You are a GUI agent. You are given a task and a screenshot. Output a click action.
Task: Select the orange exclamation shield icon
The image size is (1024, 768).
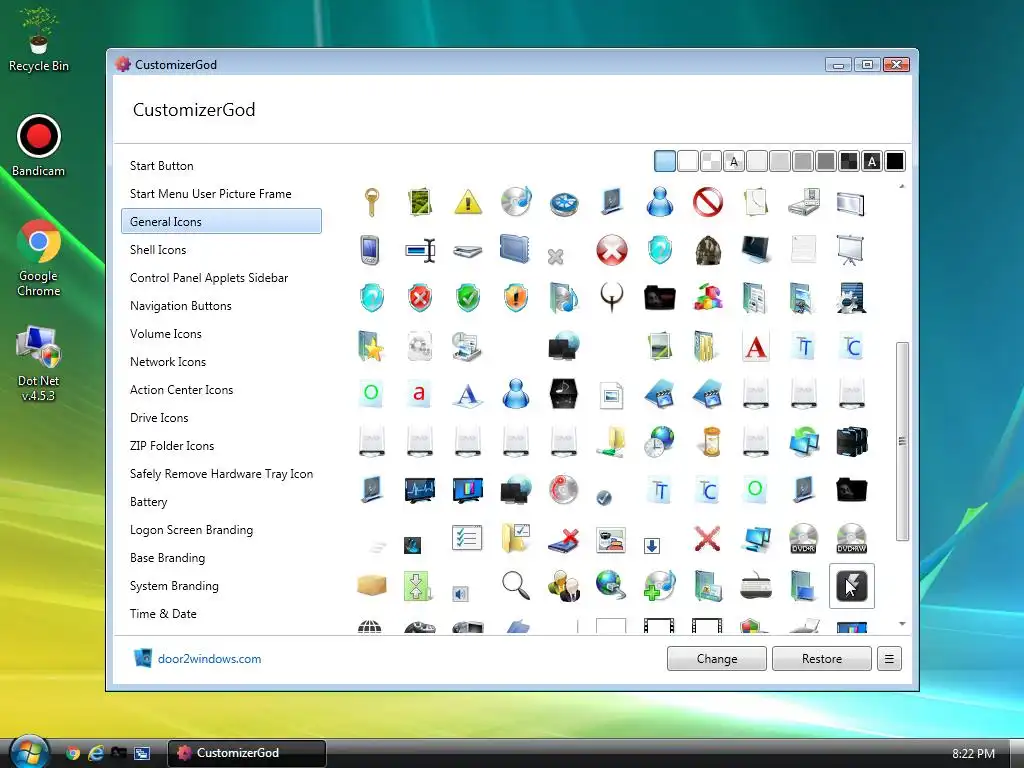515,298
